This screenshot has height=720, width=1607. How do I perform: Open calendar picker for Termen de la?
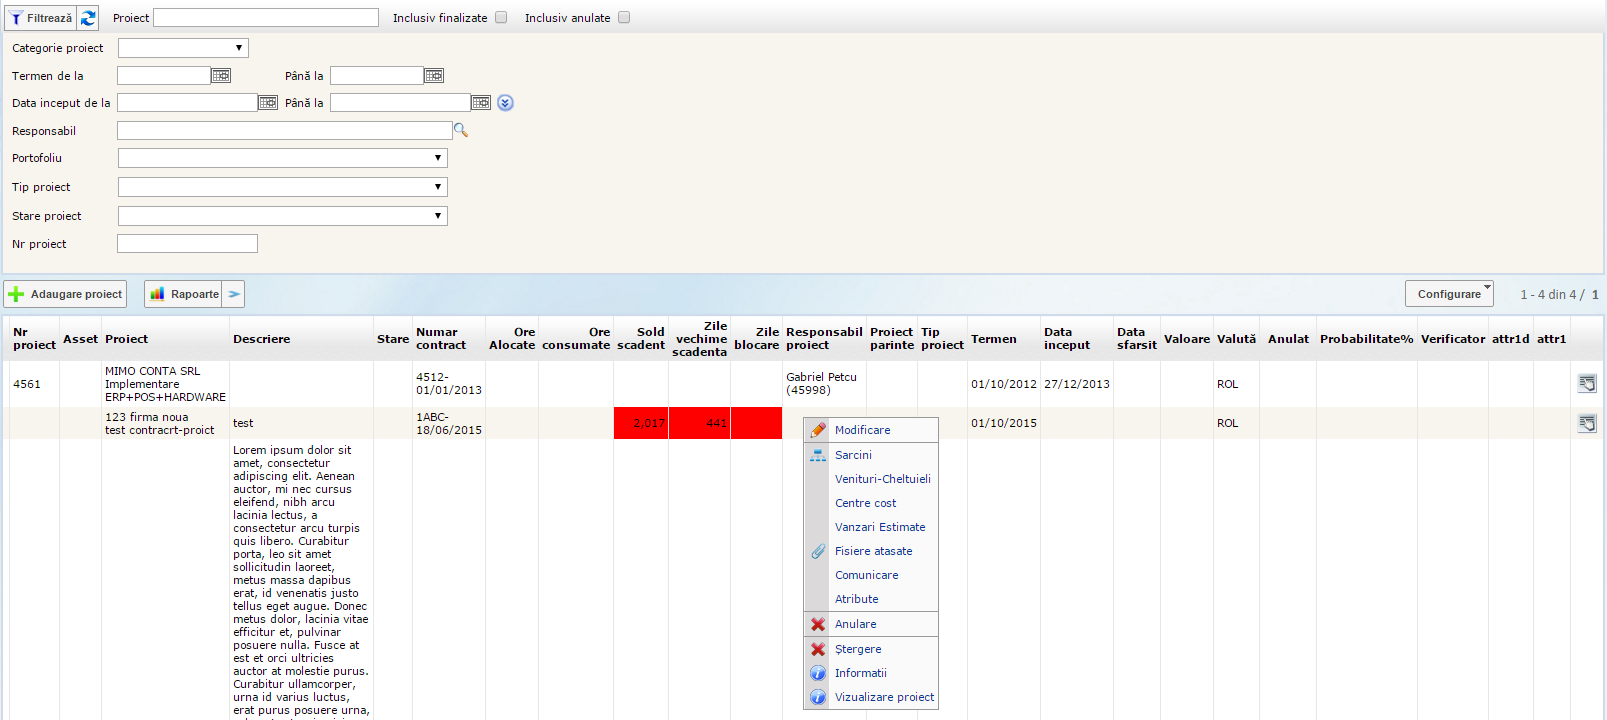point(221,76)
